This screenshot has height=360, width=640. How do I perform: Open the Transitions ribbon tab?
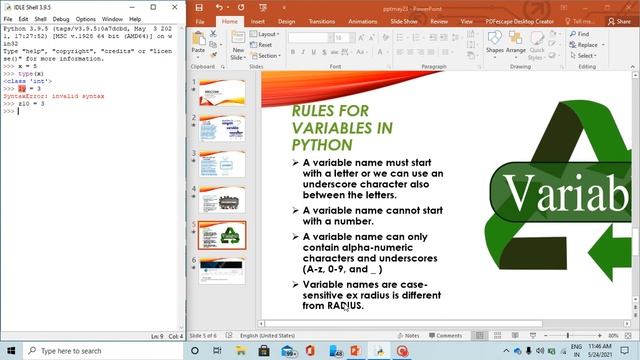(x=322, y=21)
